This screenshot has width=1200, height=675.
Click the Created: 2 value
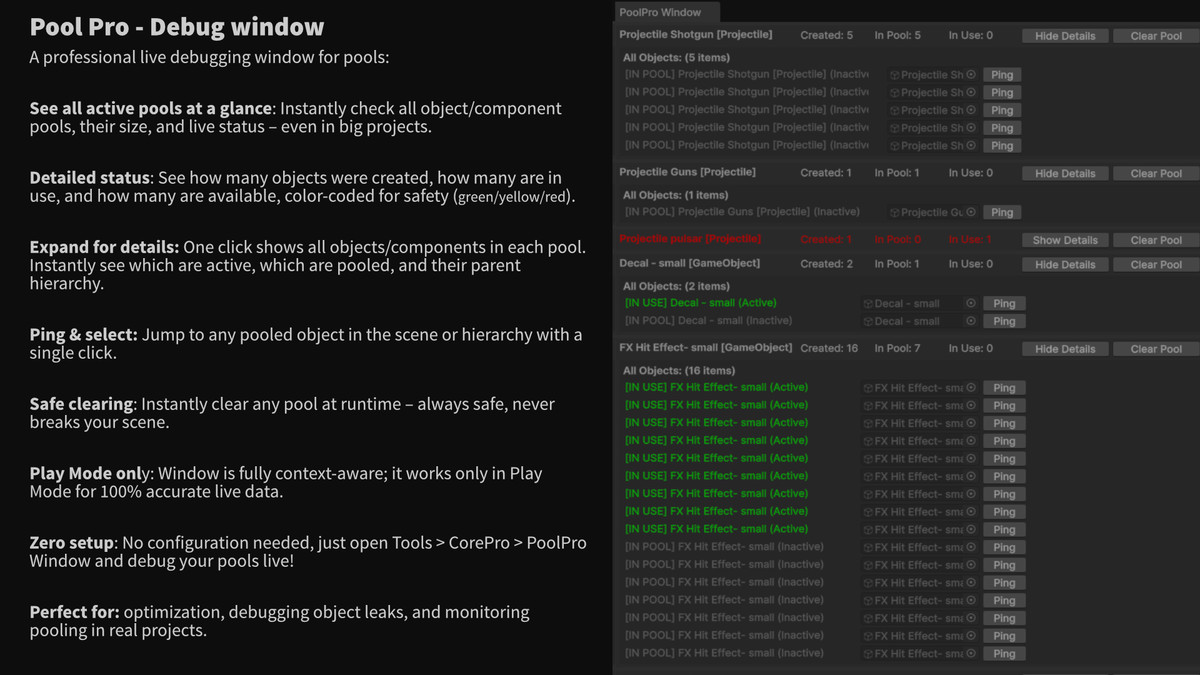click(x=827, y=265)
